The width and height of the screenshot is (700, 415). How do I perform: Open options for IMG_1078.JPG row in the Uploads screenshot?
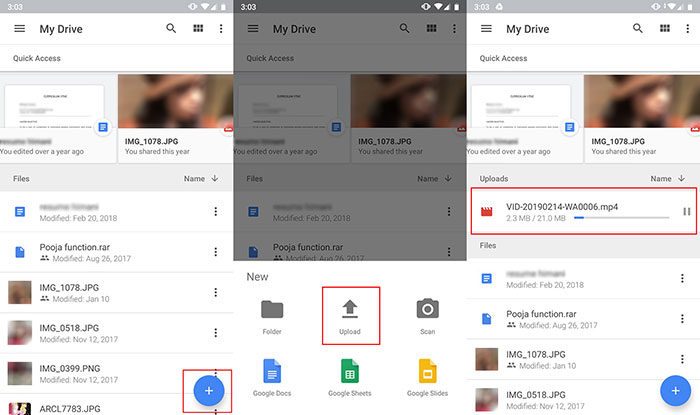[682, 359]
